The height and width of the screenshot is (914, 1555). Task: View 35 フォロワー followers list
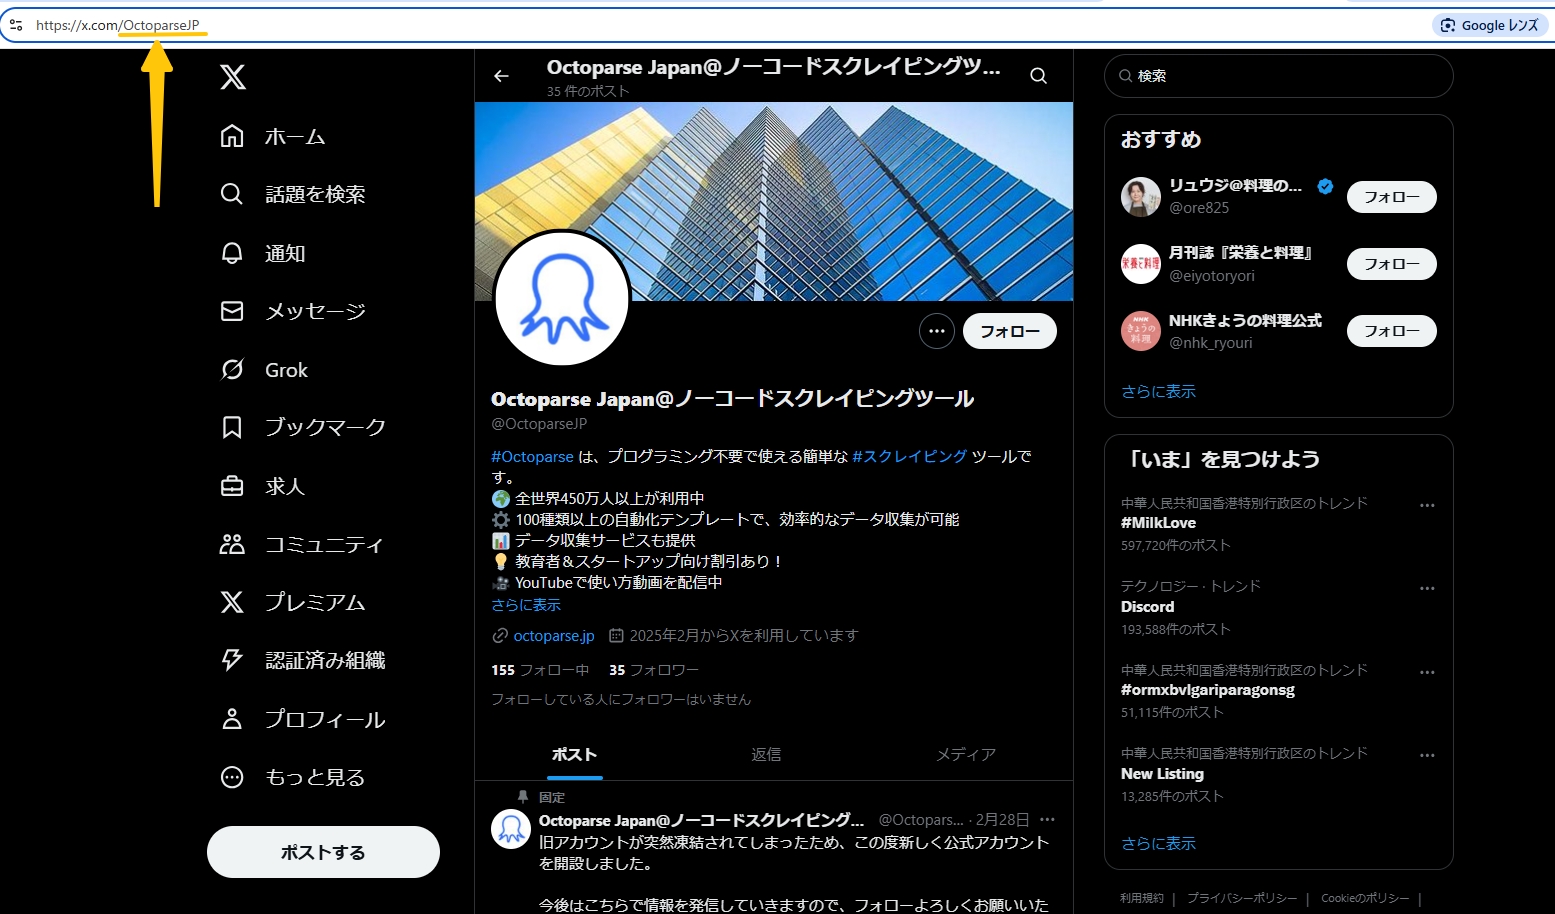(654, 670)
